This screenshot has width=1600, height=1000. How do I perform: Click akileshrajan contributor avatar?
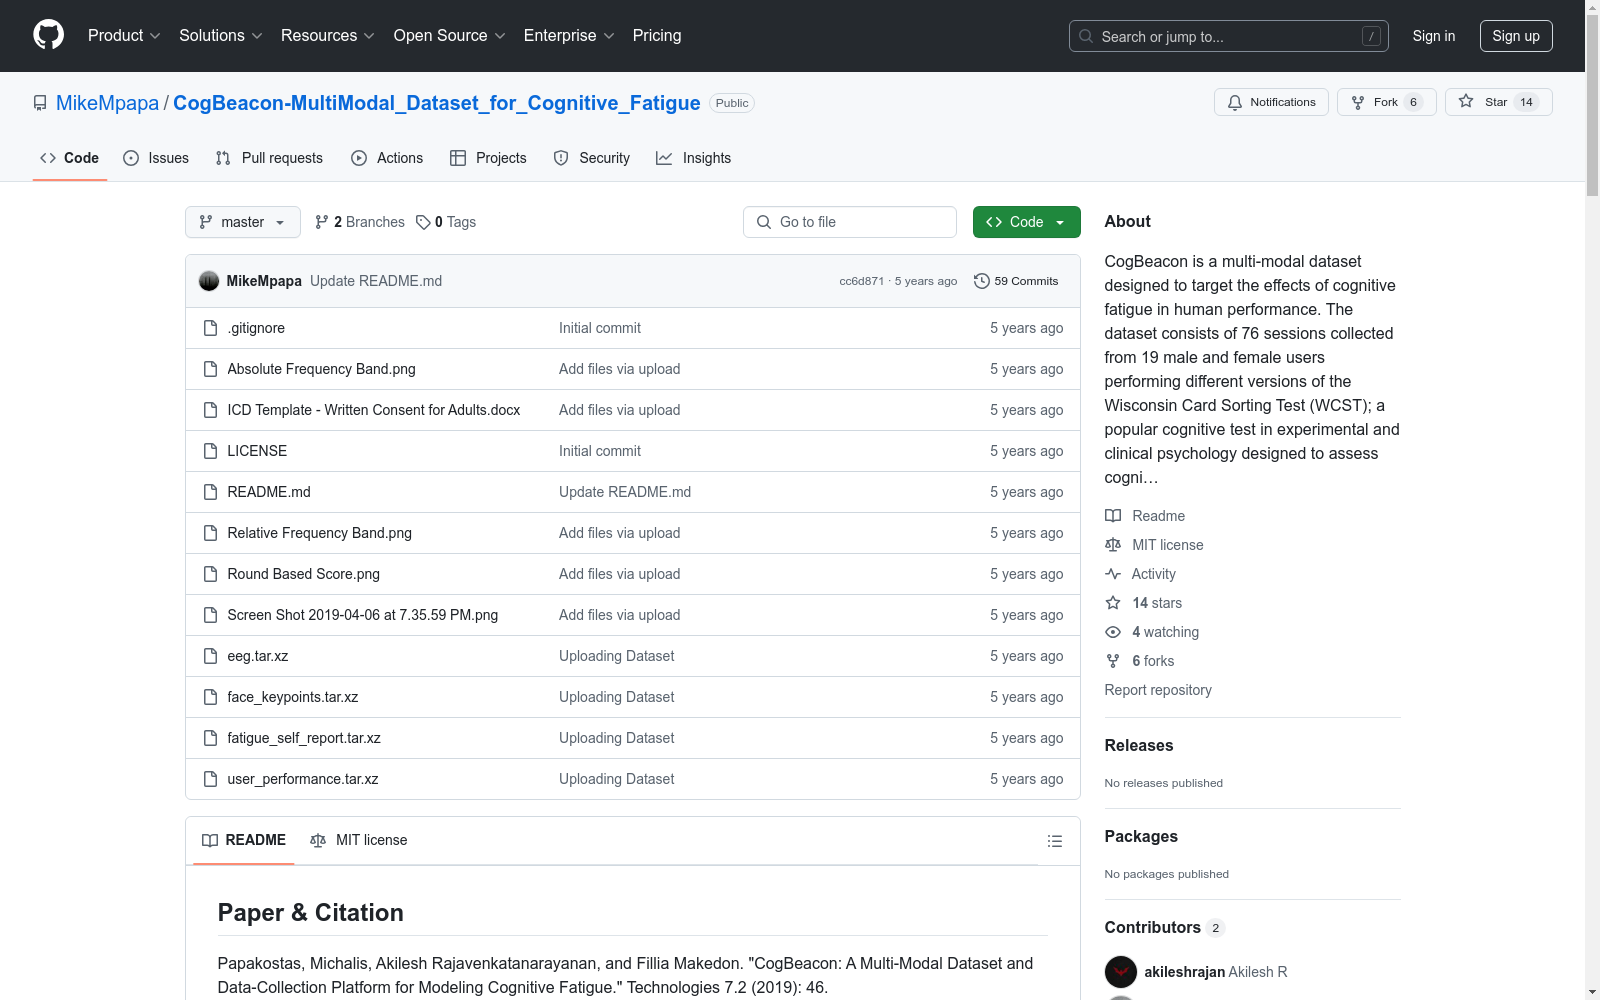1121,972
